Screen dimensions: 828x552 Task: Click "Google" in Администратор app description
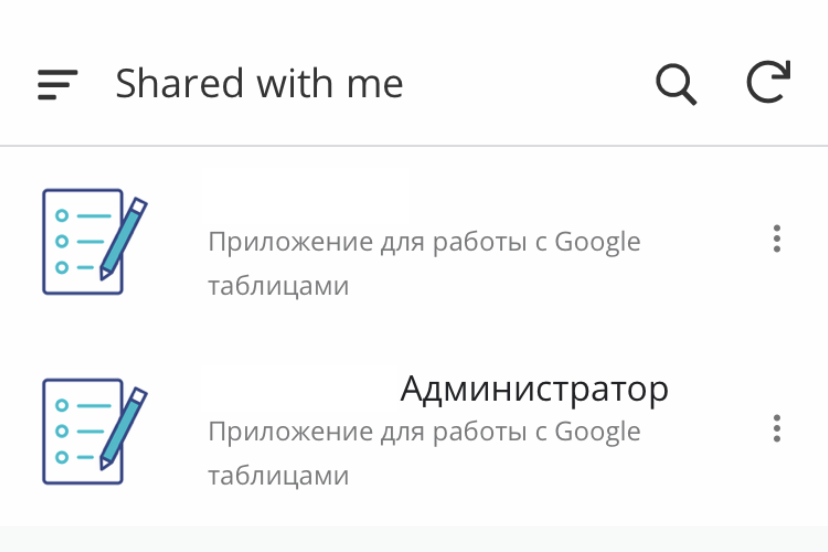click(597, 433)
